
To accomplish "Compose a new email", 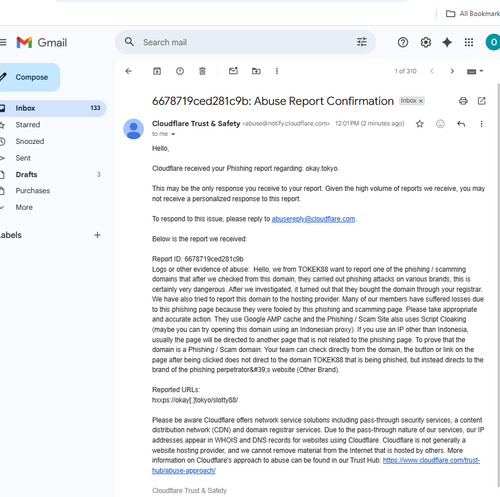I will 29,77.
